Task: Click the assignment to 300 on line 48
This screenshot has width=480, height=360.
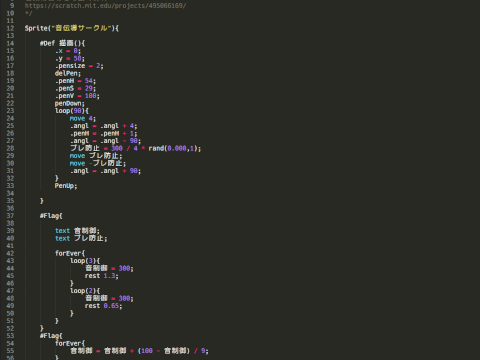Action: click(x=109, y=298)
